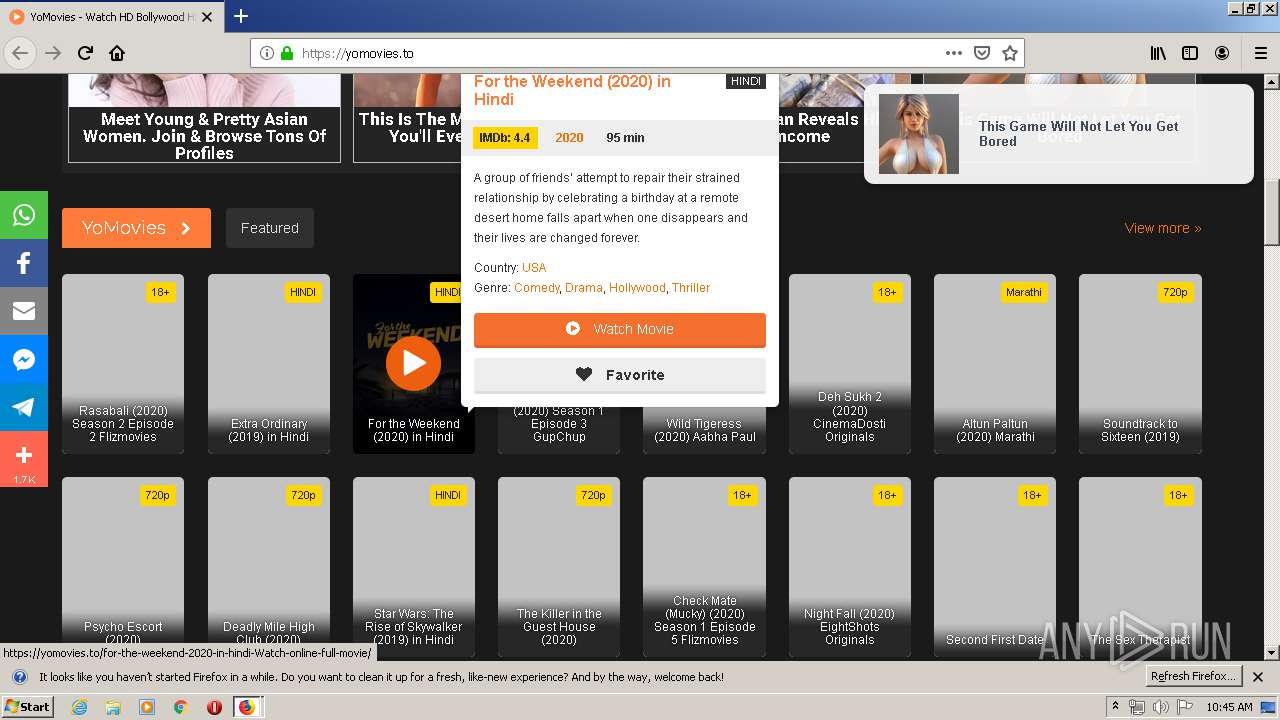This screenshot has width=1280, height=720.
Task: Select the Hollywood genre link
Action: coord(637,287)
